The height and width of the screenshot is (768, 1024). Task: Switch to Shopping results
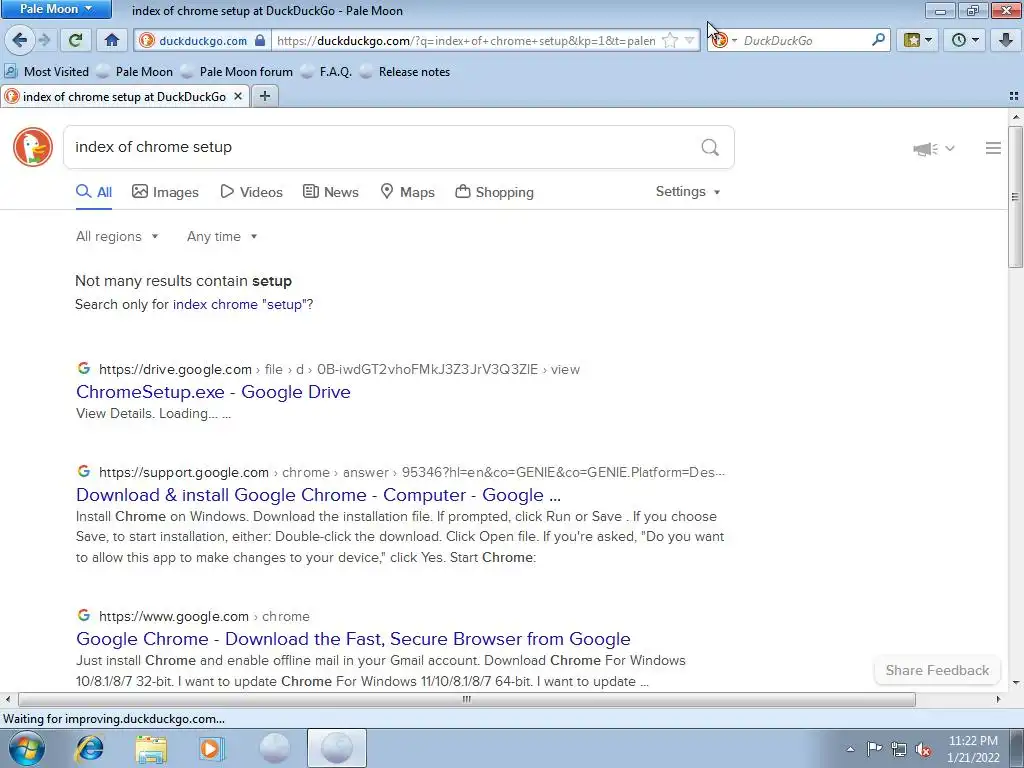[494, 192]
